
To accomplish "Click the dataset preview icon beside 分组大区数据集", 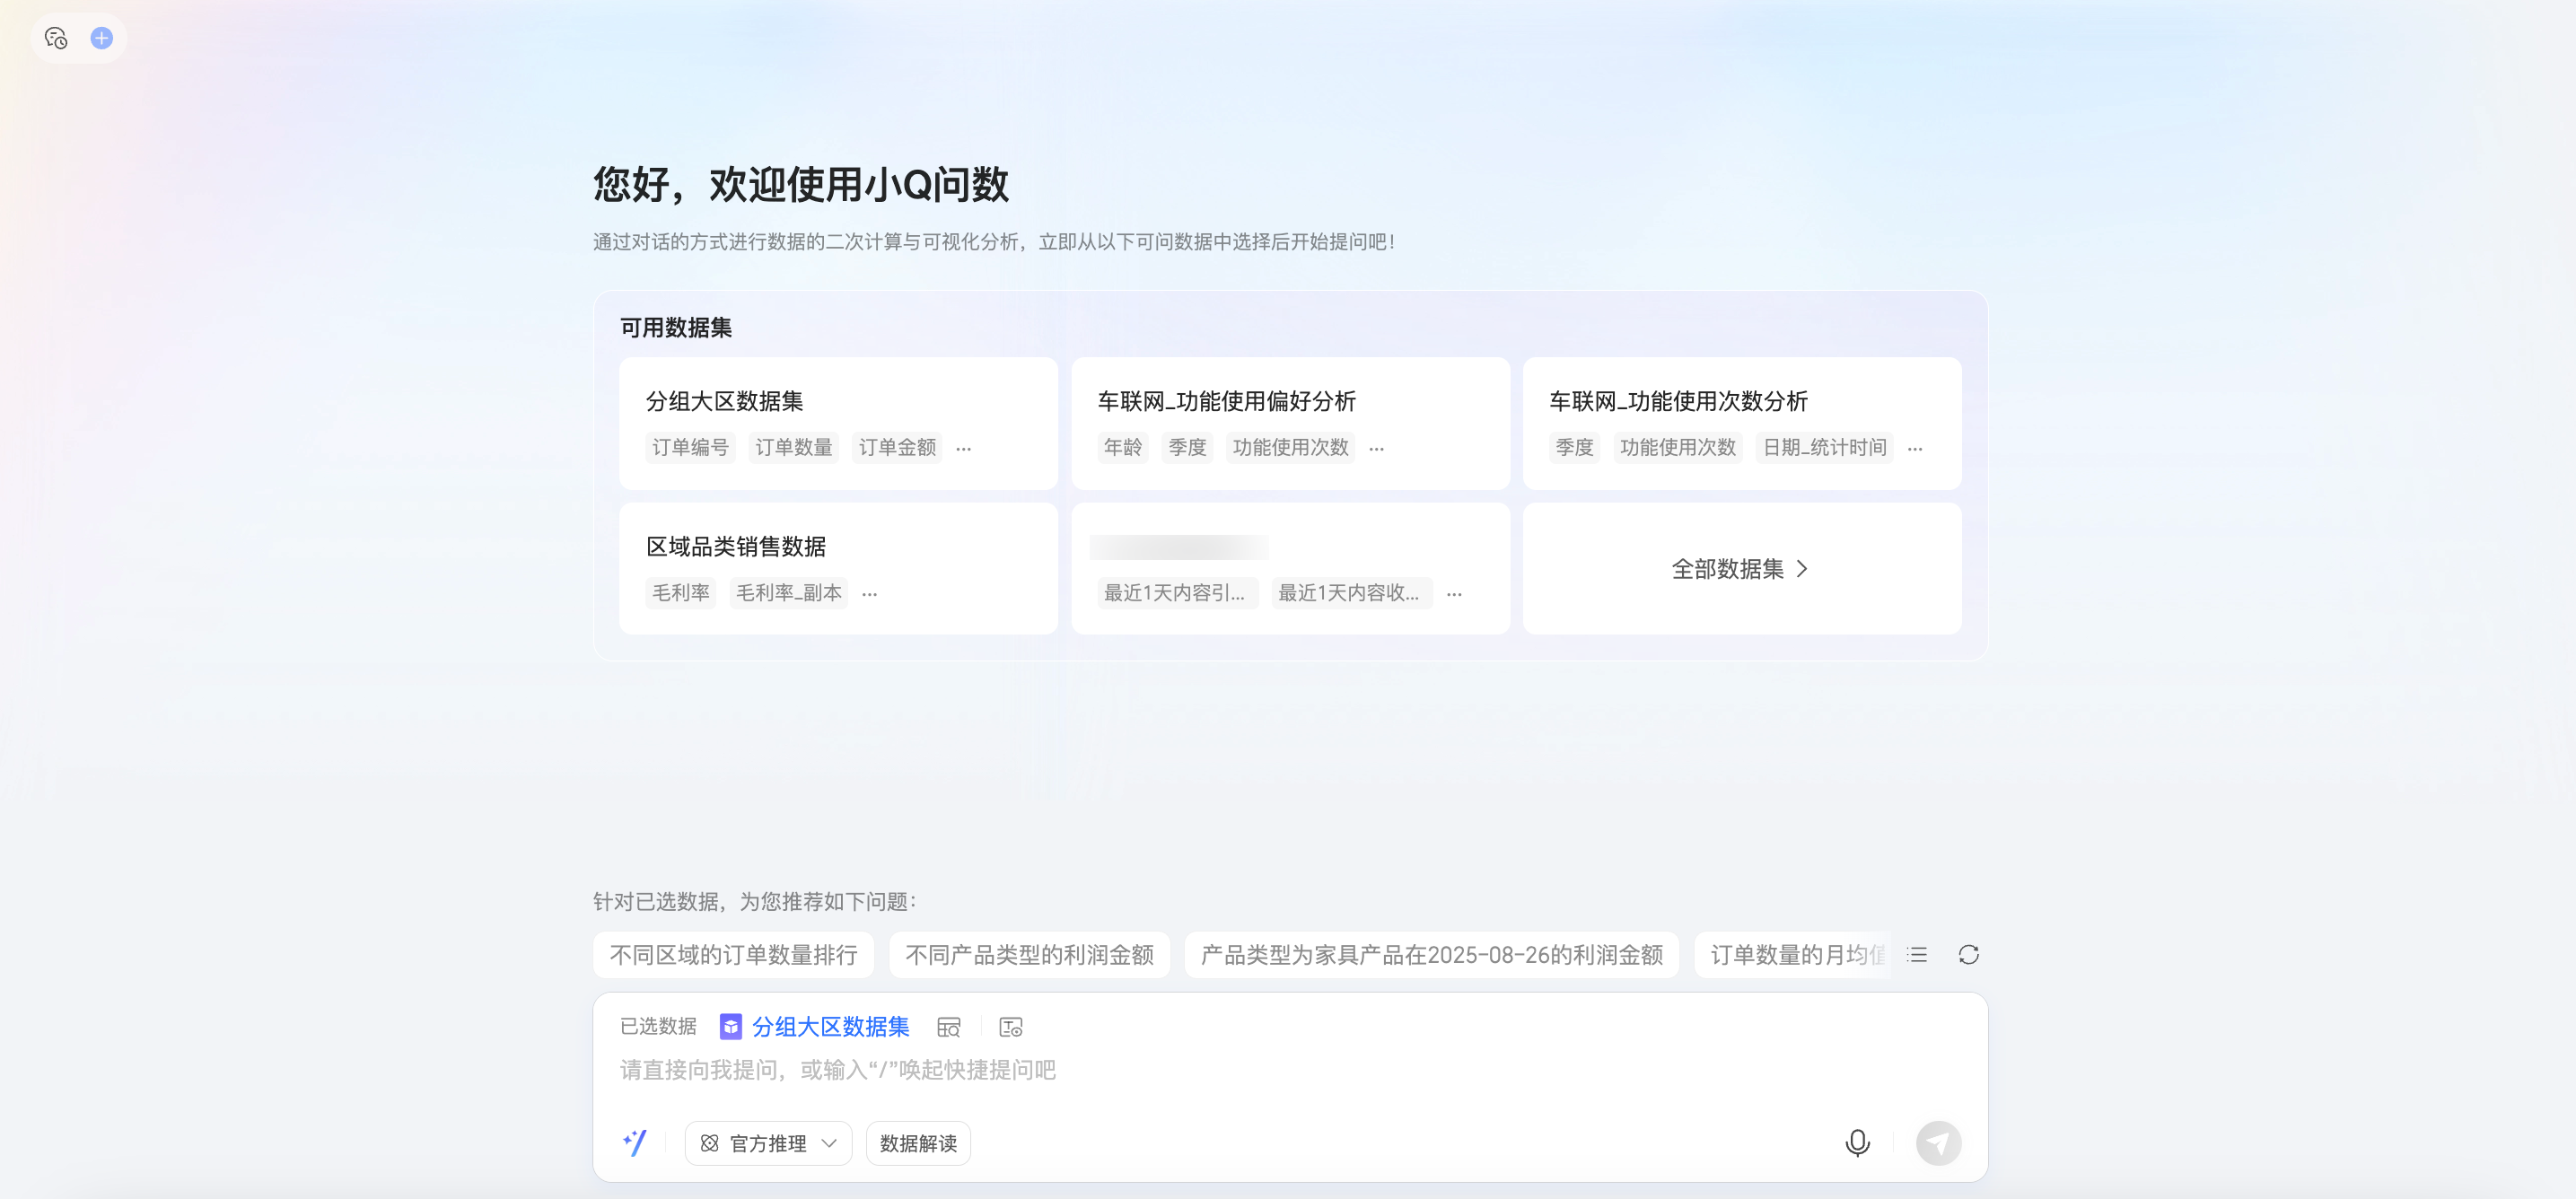I will tap(948, 1027).
